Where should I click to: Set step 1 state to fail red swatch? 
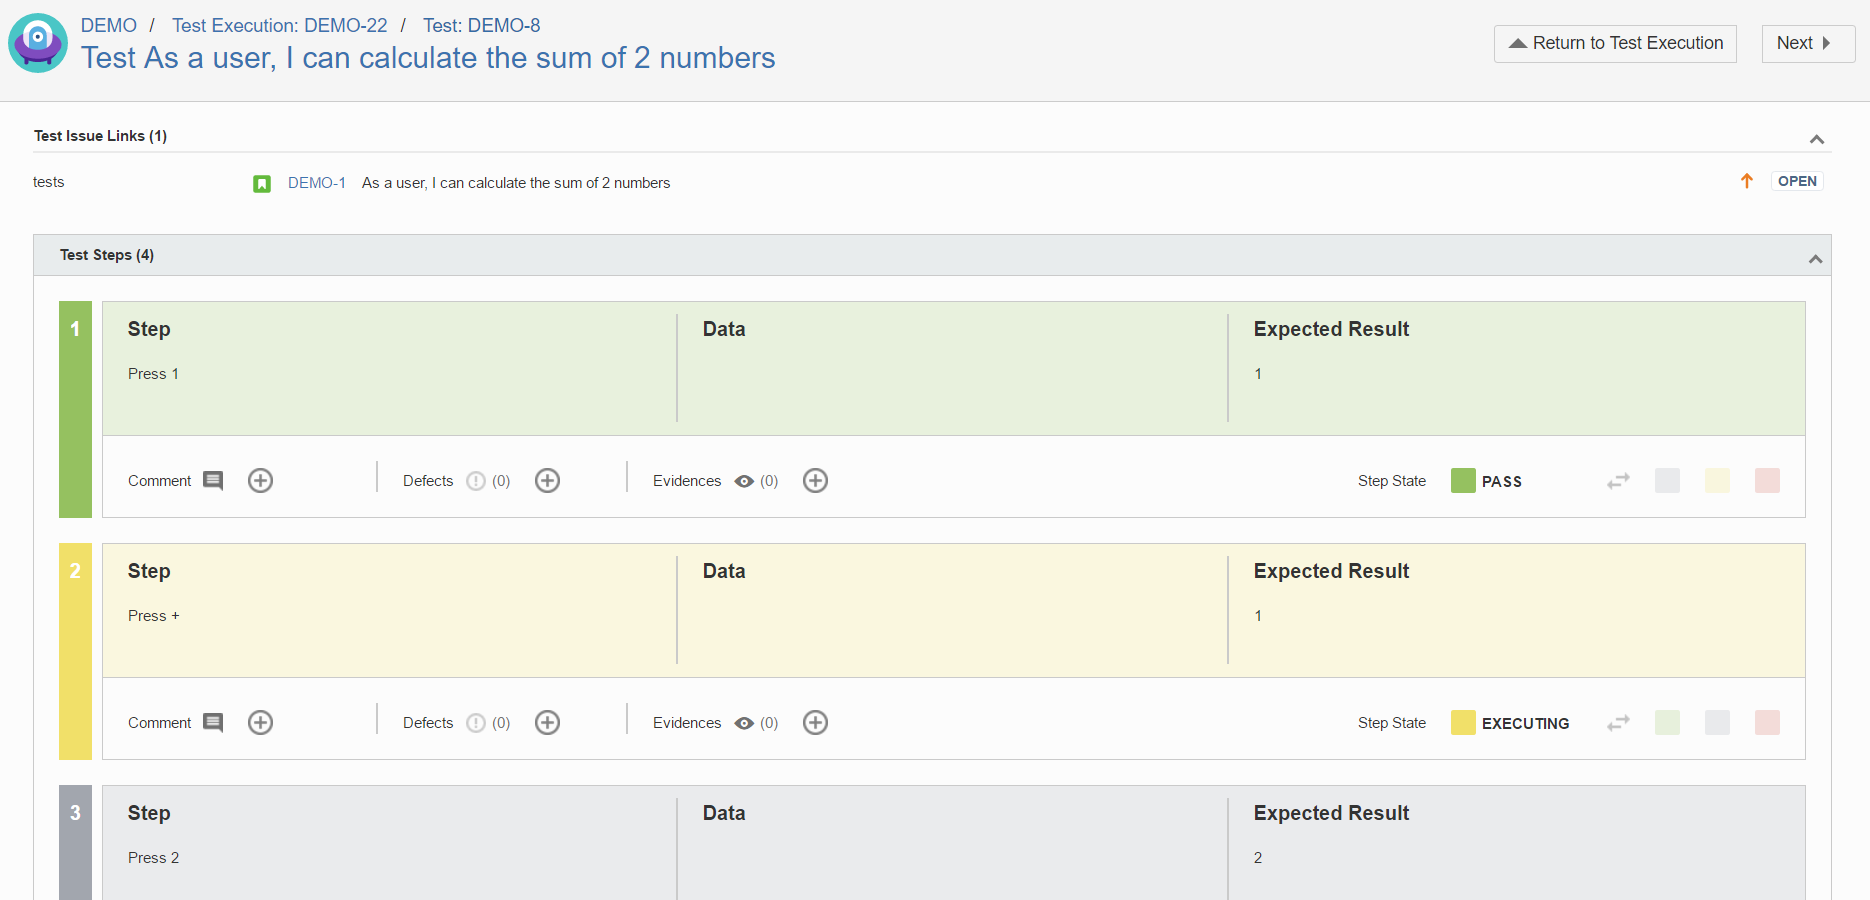pos(1767,481)
